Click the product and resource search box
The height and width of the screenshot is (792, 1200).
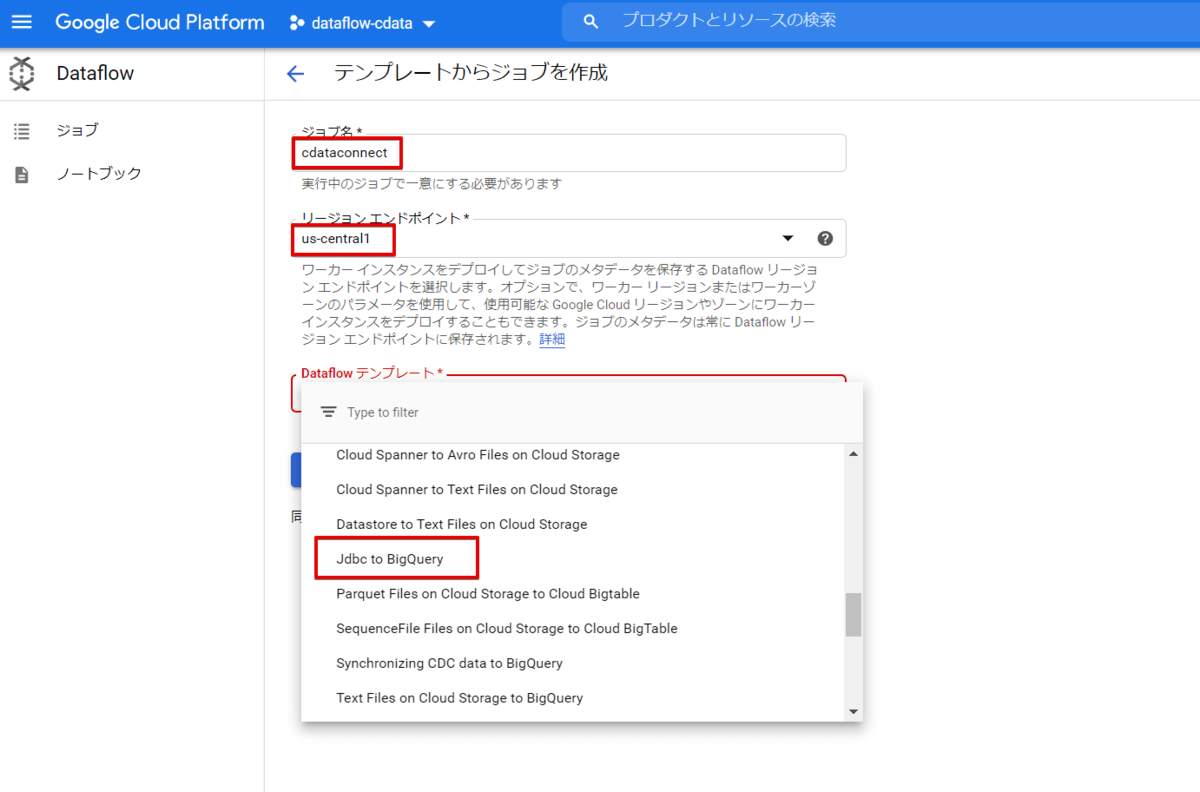point(881,21)
